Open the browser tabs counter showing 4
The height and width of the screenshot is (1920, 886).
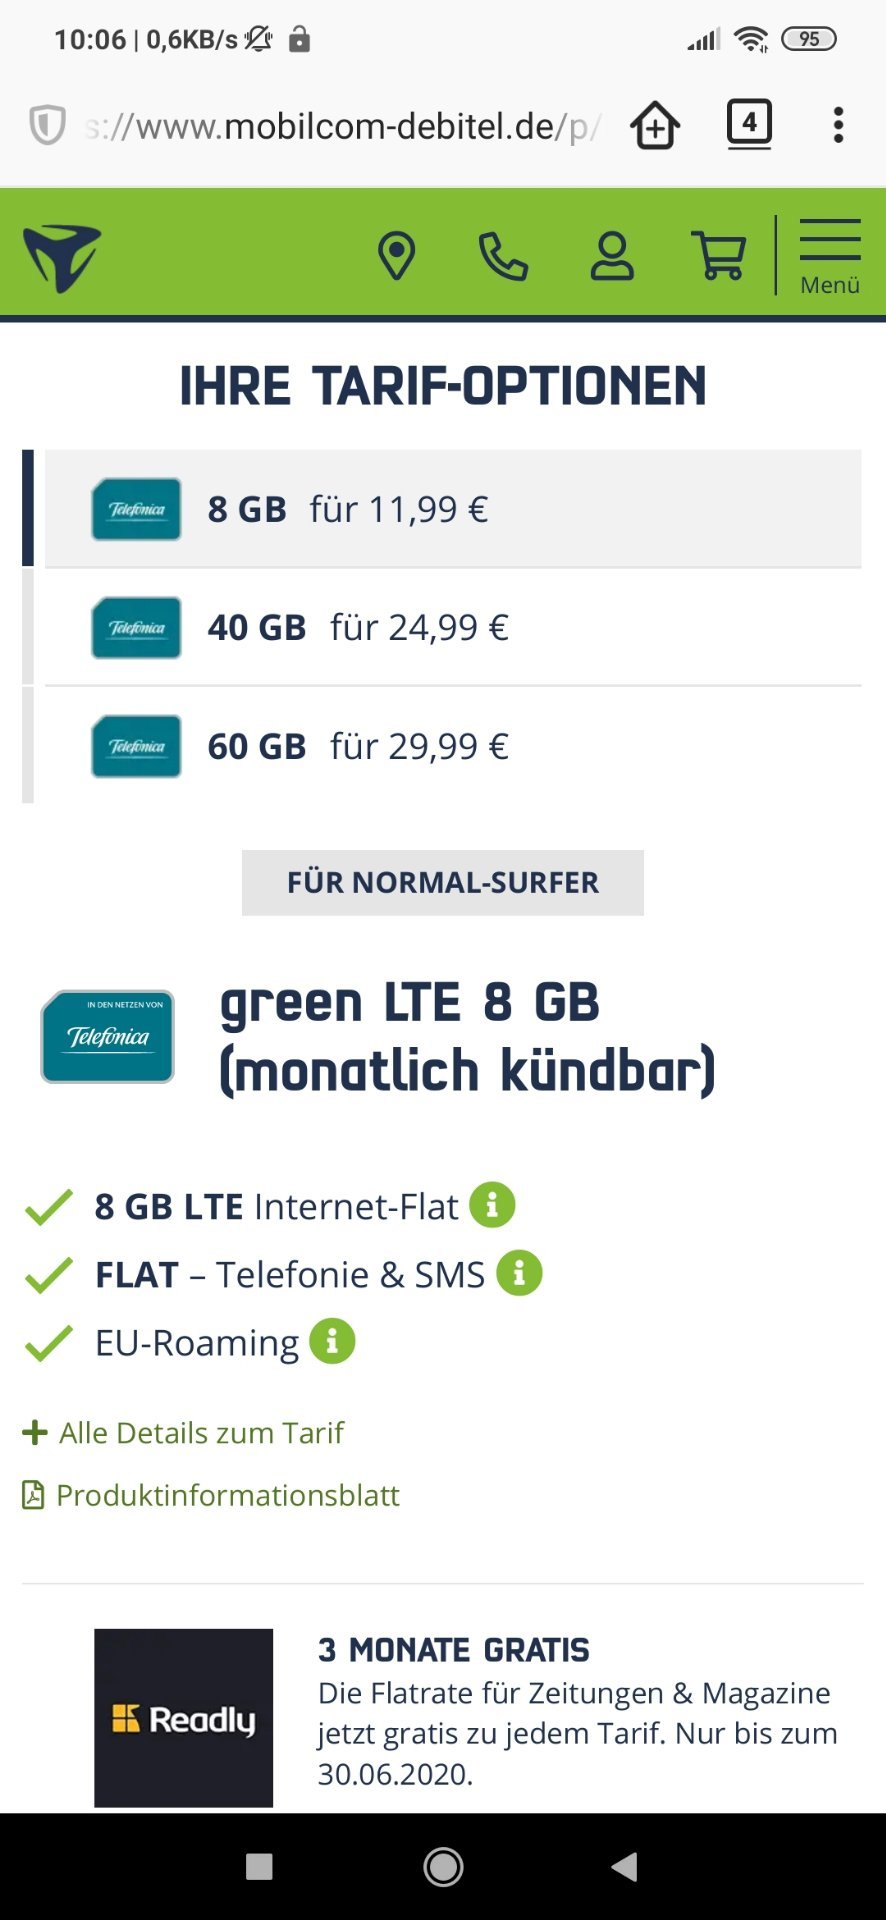749,125
